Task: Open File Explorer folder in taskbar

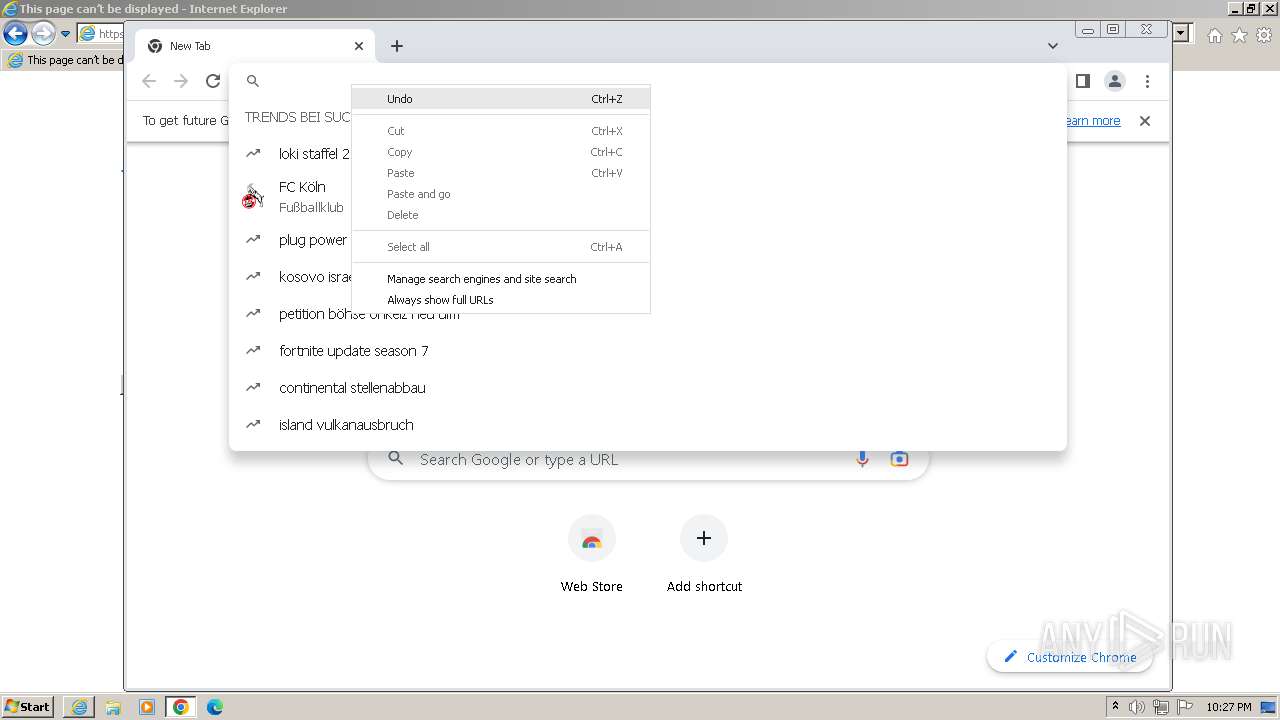Action: (113, 707)
